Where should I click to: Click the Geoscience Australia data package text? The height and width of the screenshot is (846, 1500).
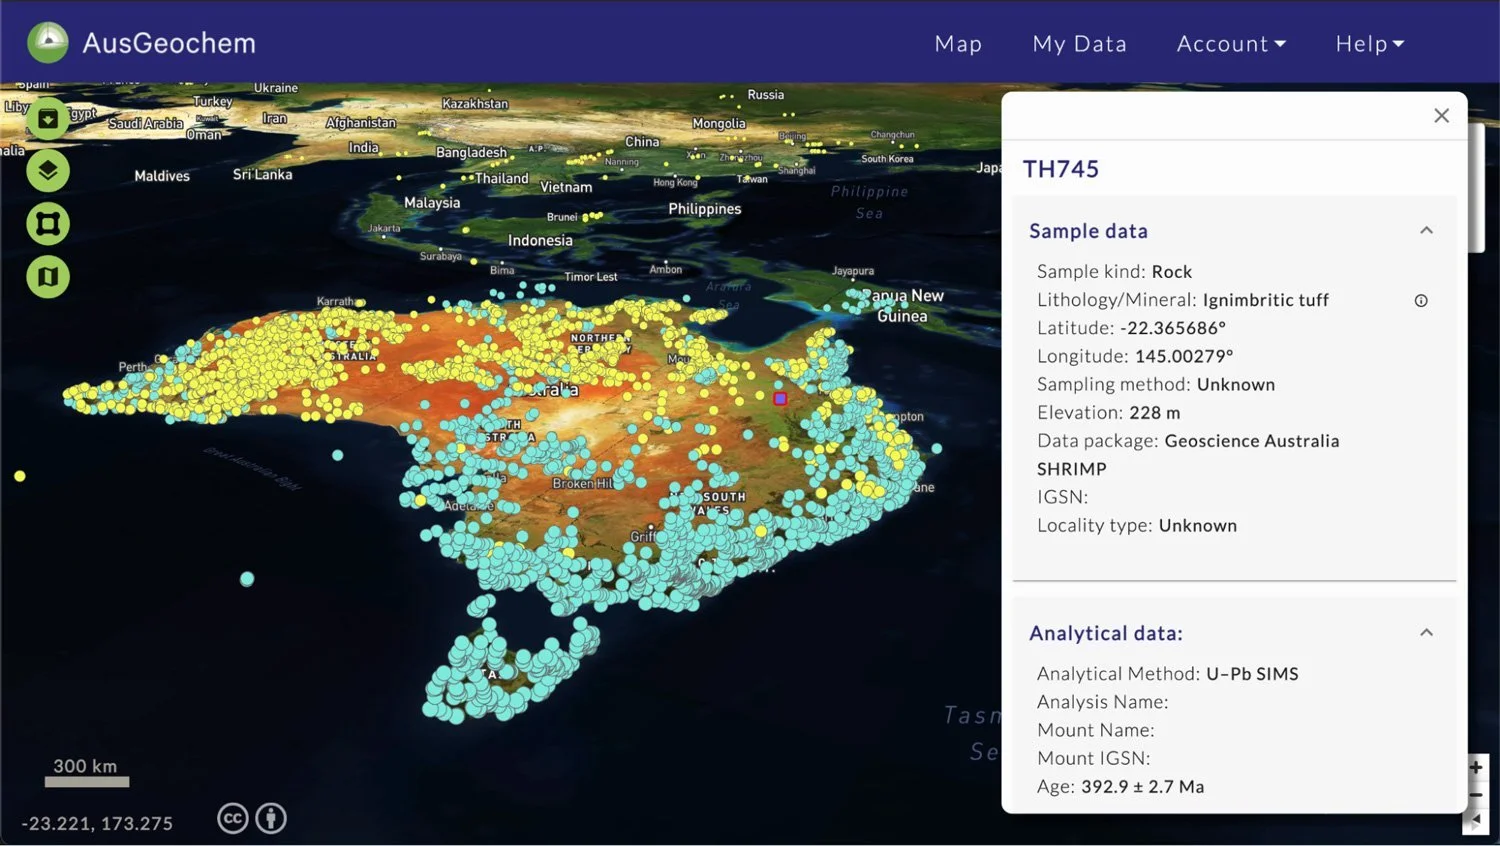click(x=1252, y=441)
